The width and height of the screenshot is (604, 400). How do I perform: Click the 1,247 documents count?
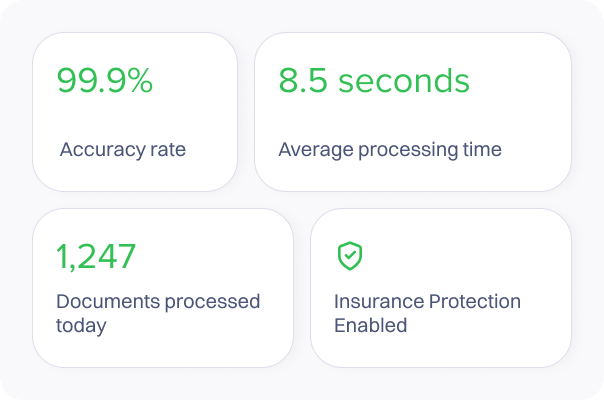click(x=96, y=257)
